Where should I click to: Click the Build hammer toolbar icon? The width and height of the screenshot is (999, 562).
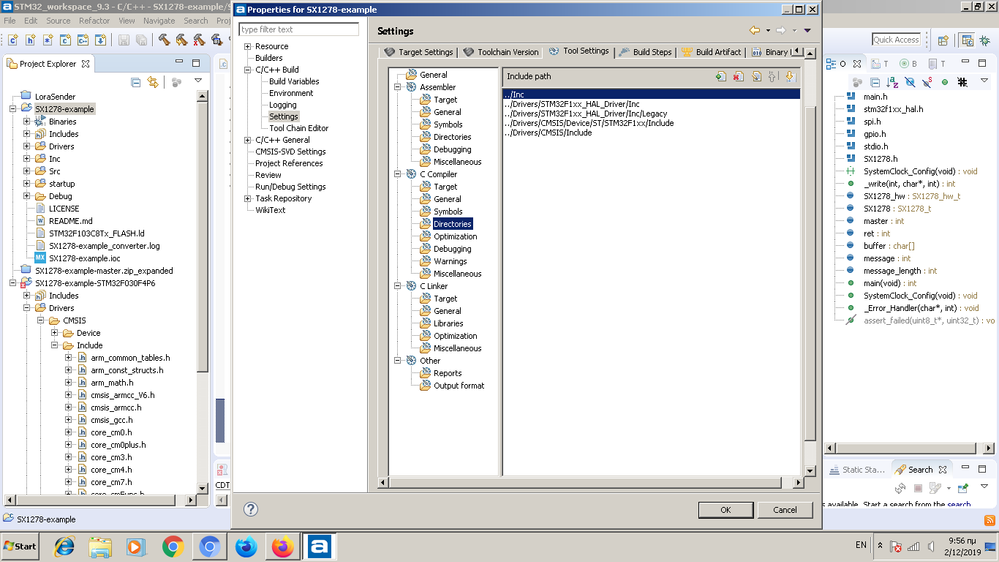coord(164,40)
